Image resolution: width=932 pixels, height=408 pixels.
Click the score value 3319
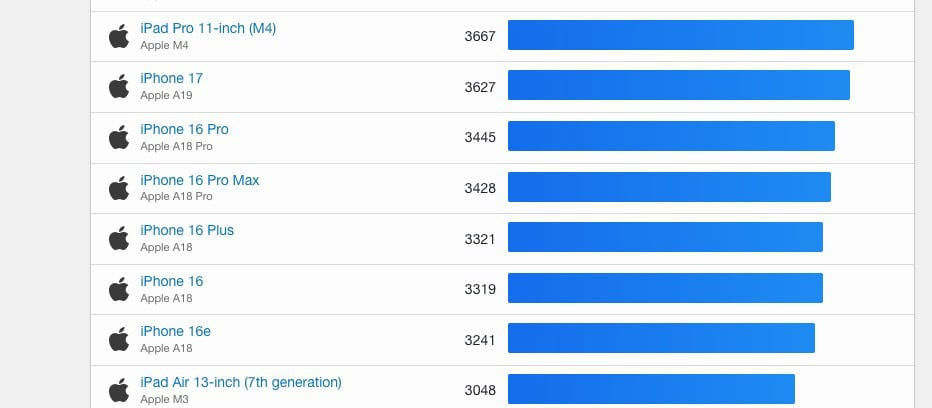480,289
